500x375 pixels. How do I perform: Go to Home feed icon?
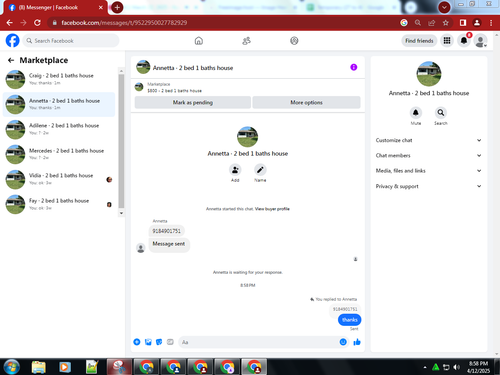[x=199, y=41]
